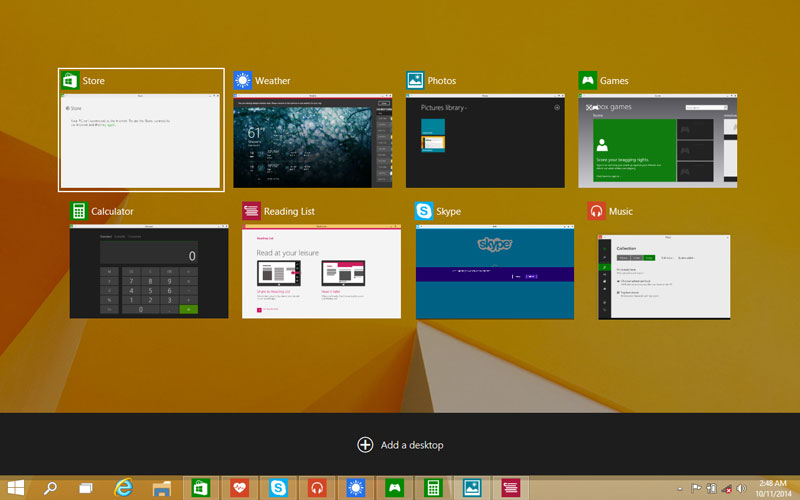Select the Music window preview thumbnail
800x500 pixels.
pyautogui.click(x=664, y=277)
